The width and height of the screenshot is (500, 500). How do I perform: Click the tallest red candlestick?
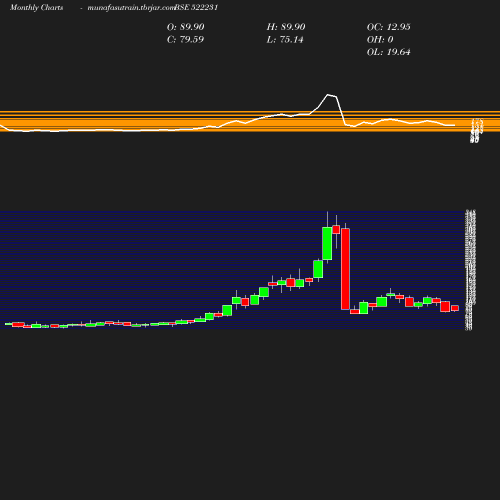345,269
